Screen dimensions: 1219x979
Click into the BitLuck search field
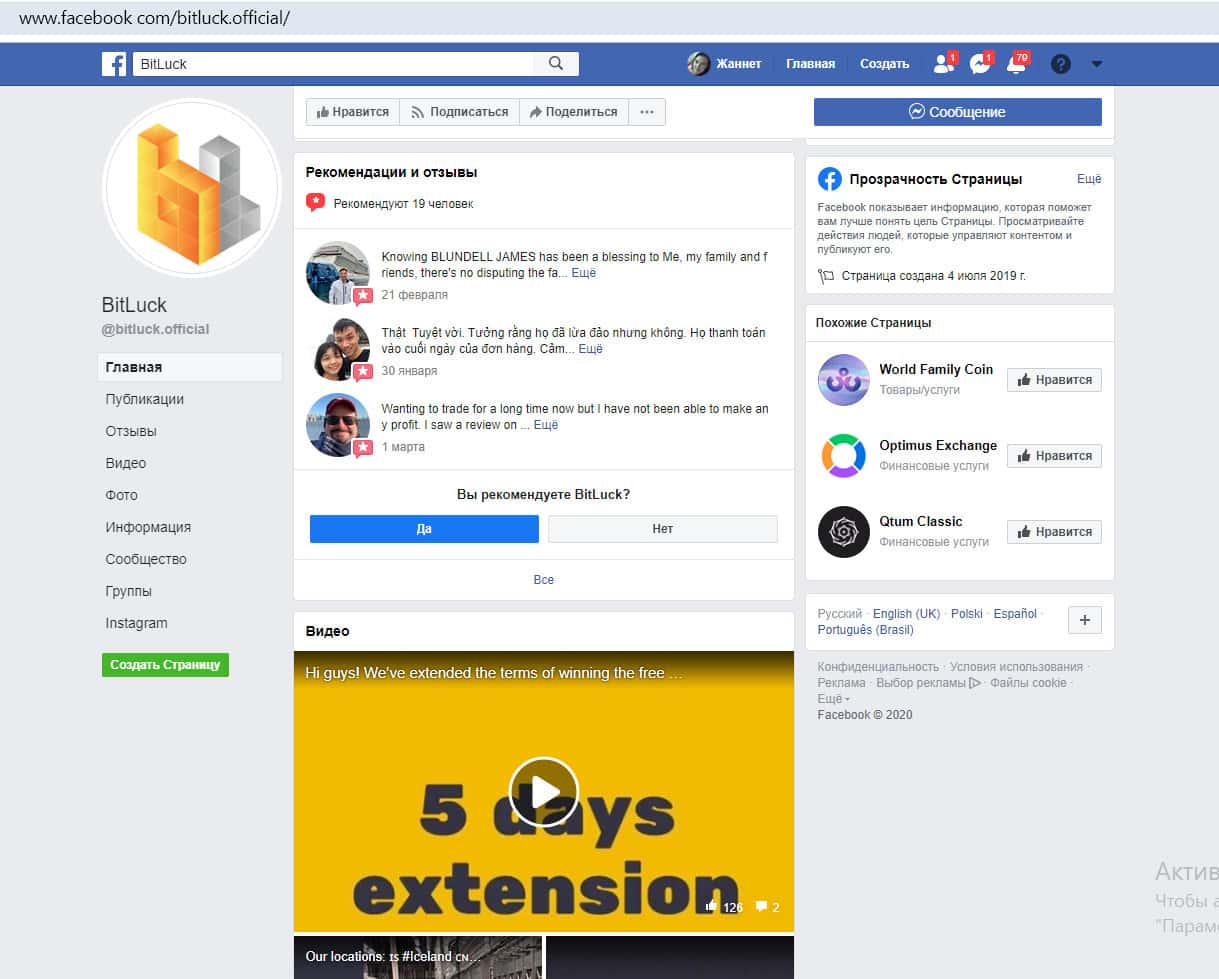(x=333, y=64)
